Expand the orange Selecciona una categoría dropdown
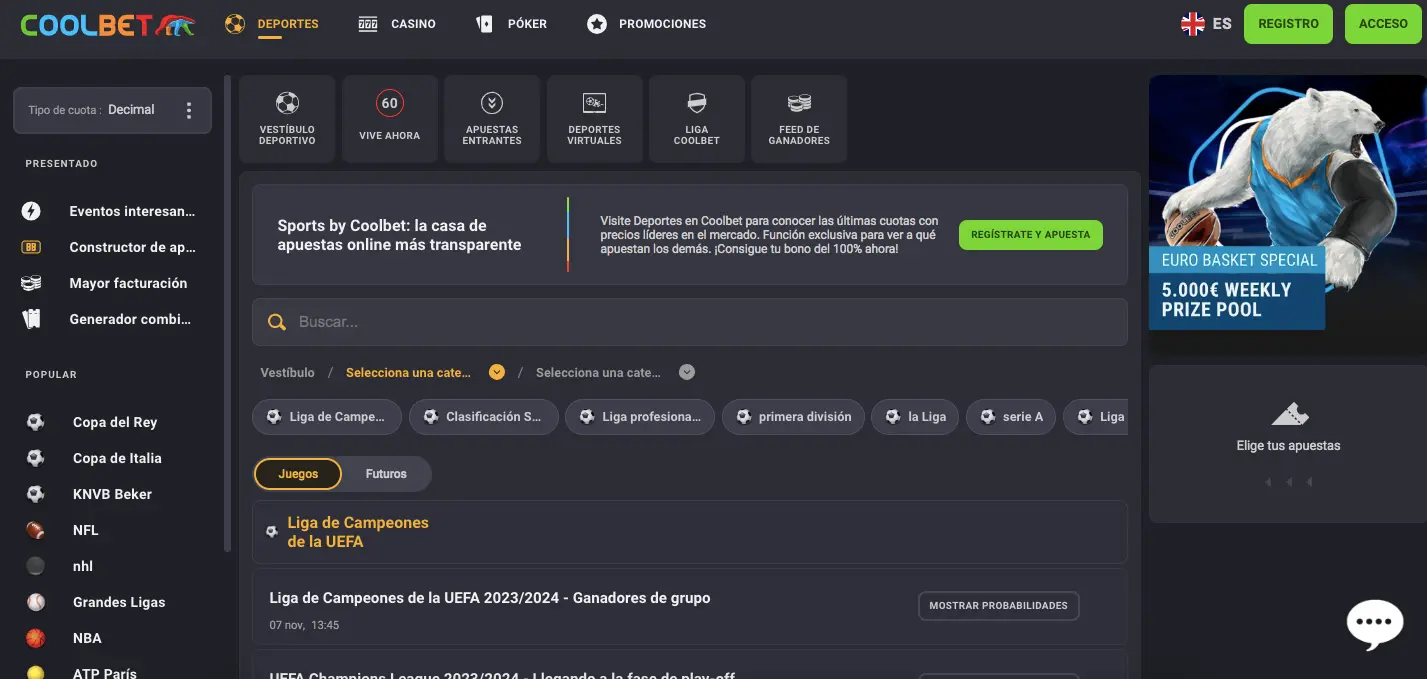This screenshot has width=1427, height=679. (x=425, y=372)
